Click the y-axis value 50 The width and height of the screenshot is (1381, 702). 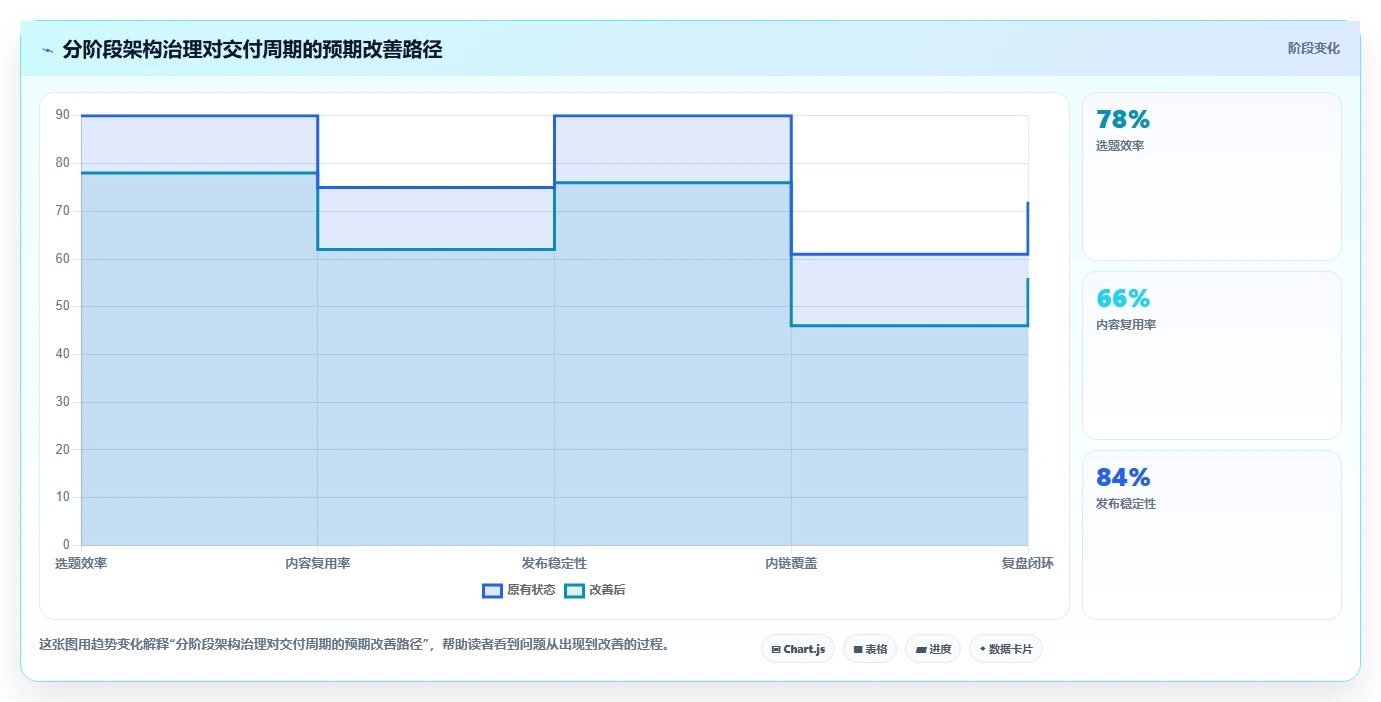(x=63, y=306)
